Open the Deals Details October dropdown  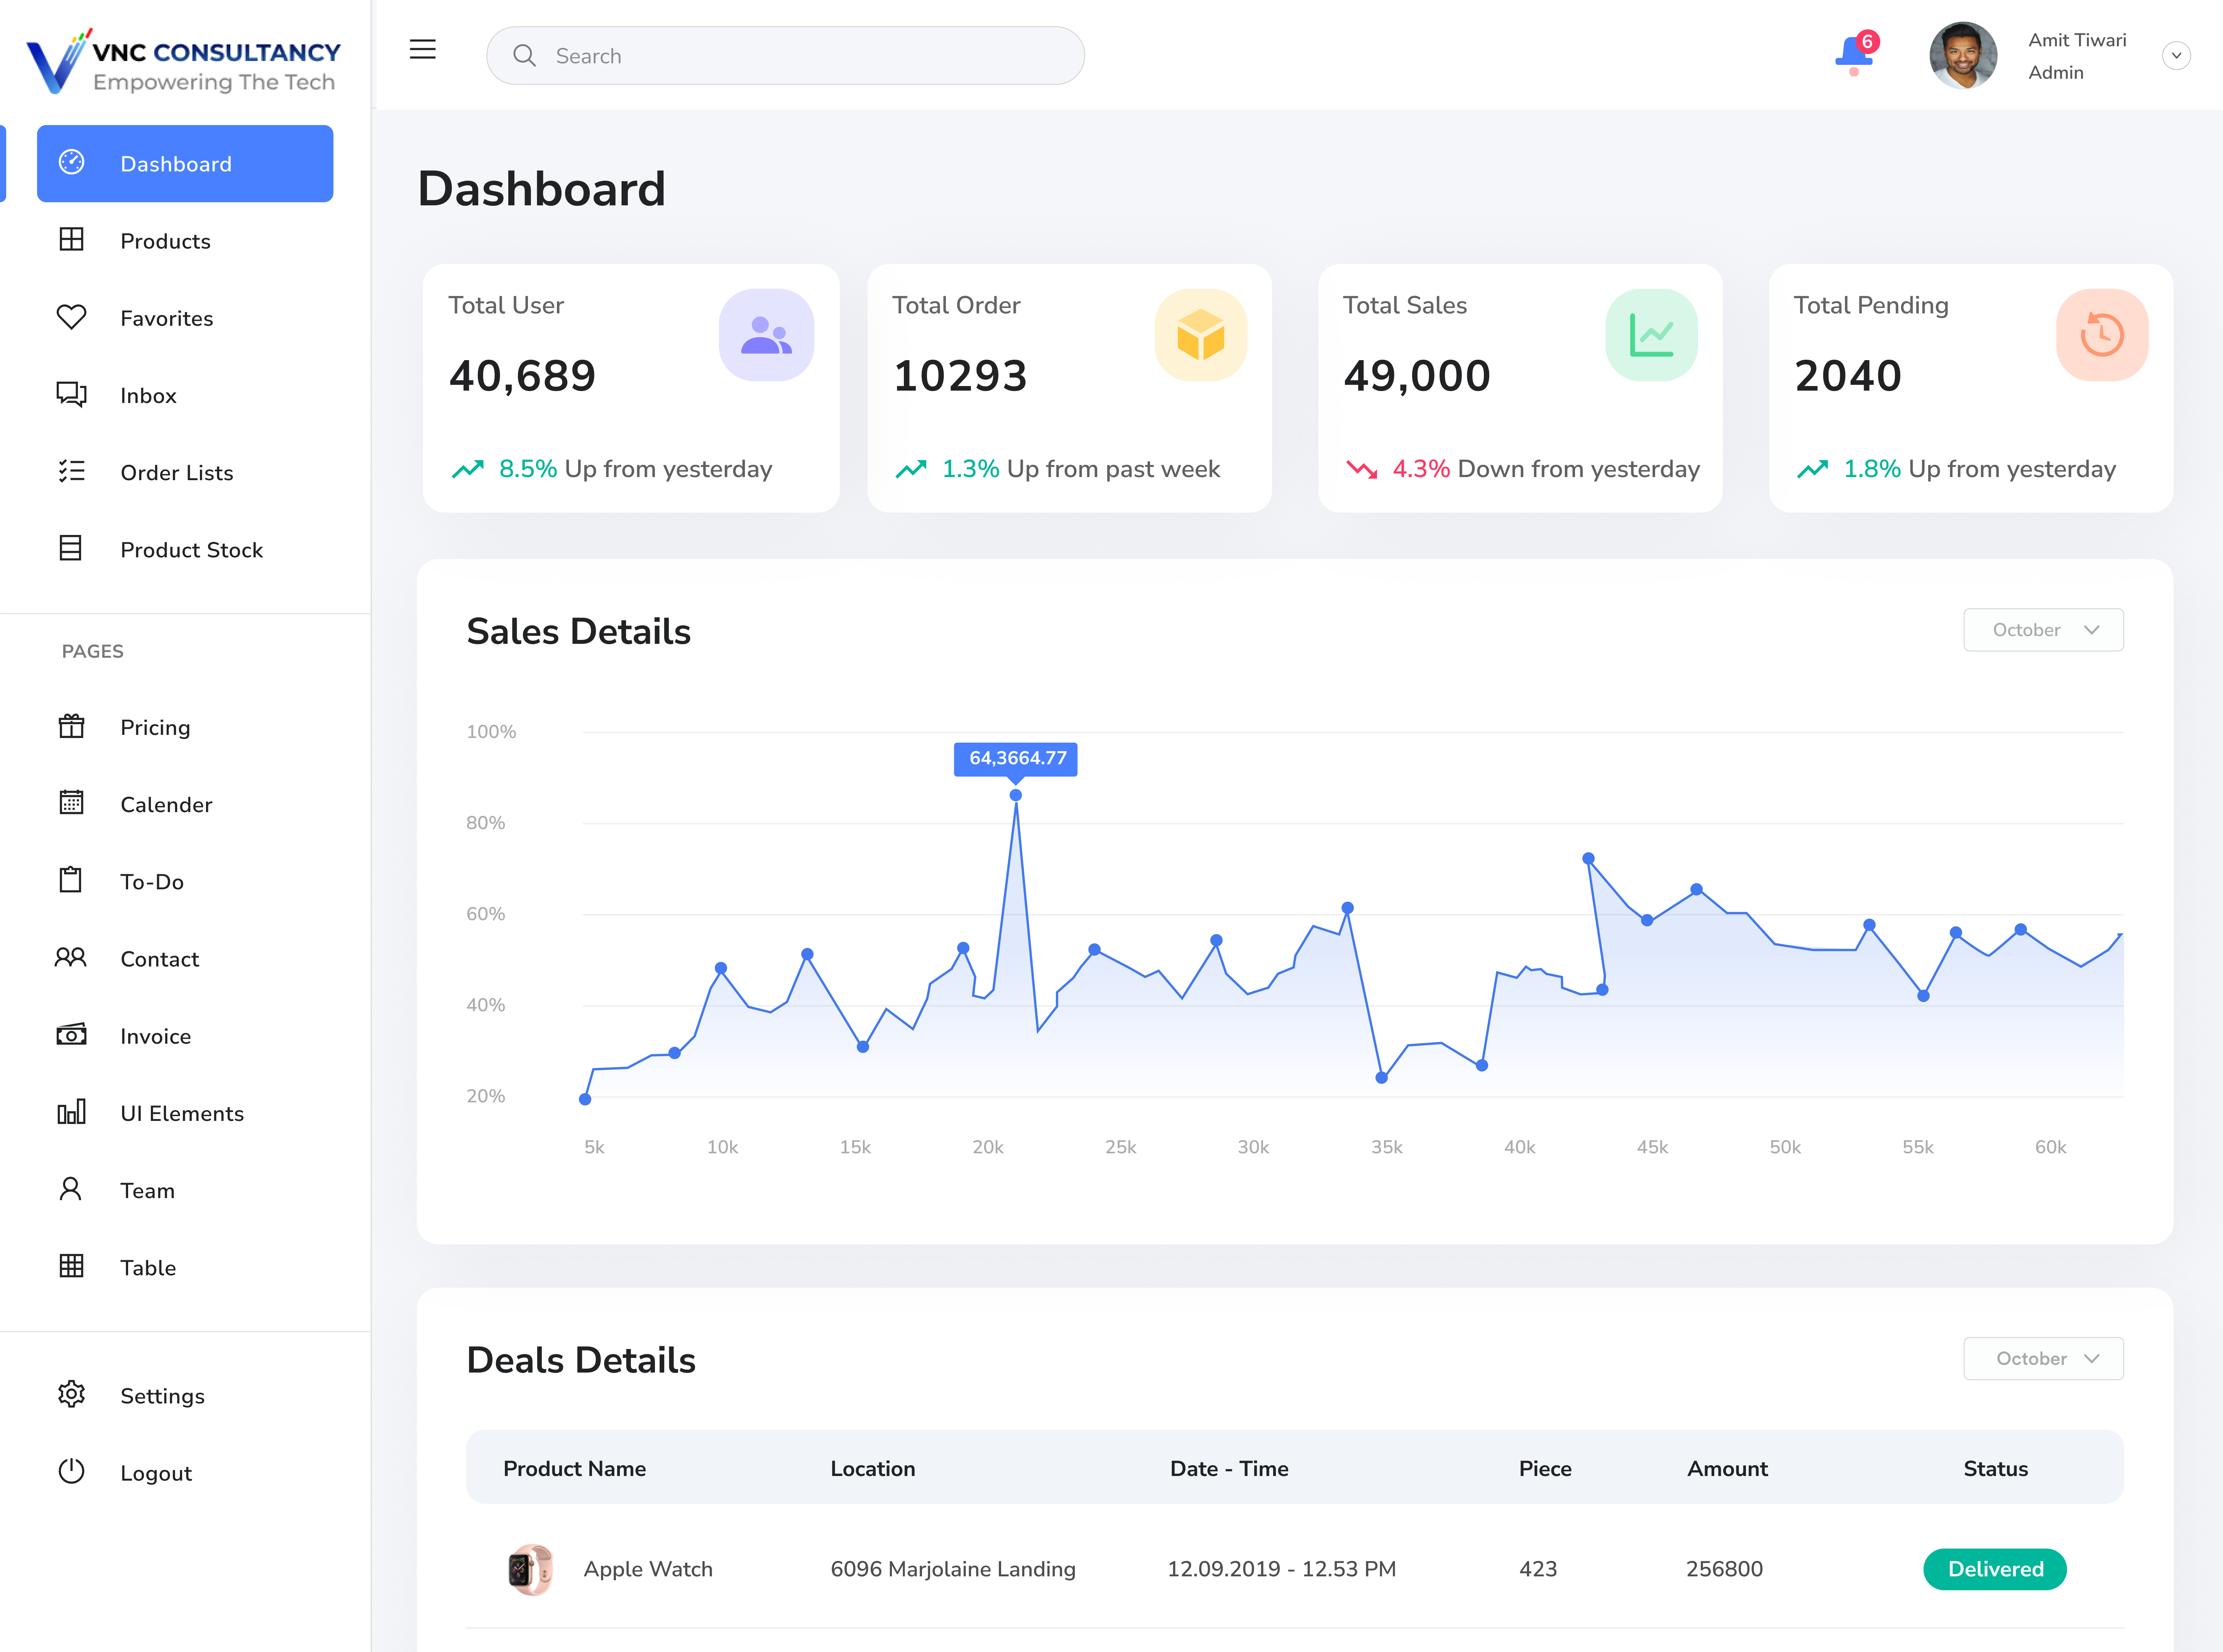coord(2043,1358)
